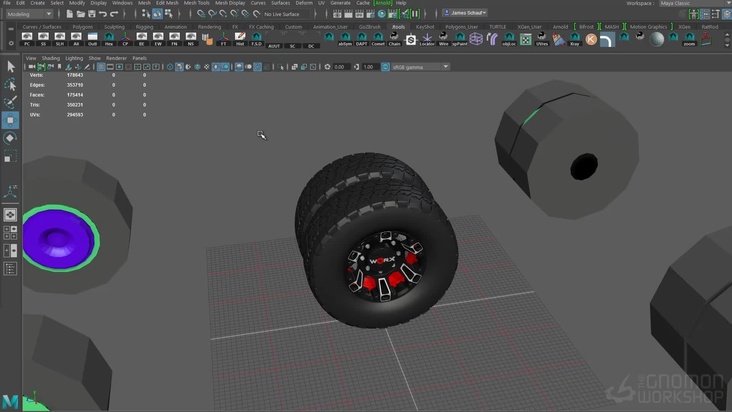Click the four-view layout button

(x=10, y=232)
